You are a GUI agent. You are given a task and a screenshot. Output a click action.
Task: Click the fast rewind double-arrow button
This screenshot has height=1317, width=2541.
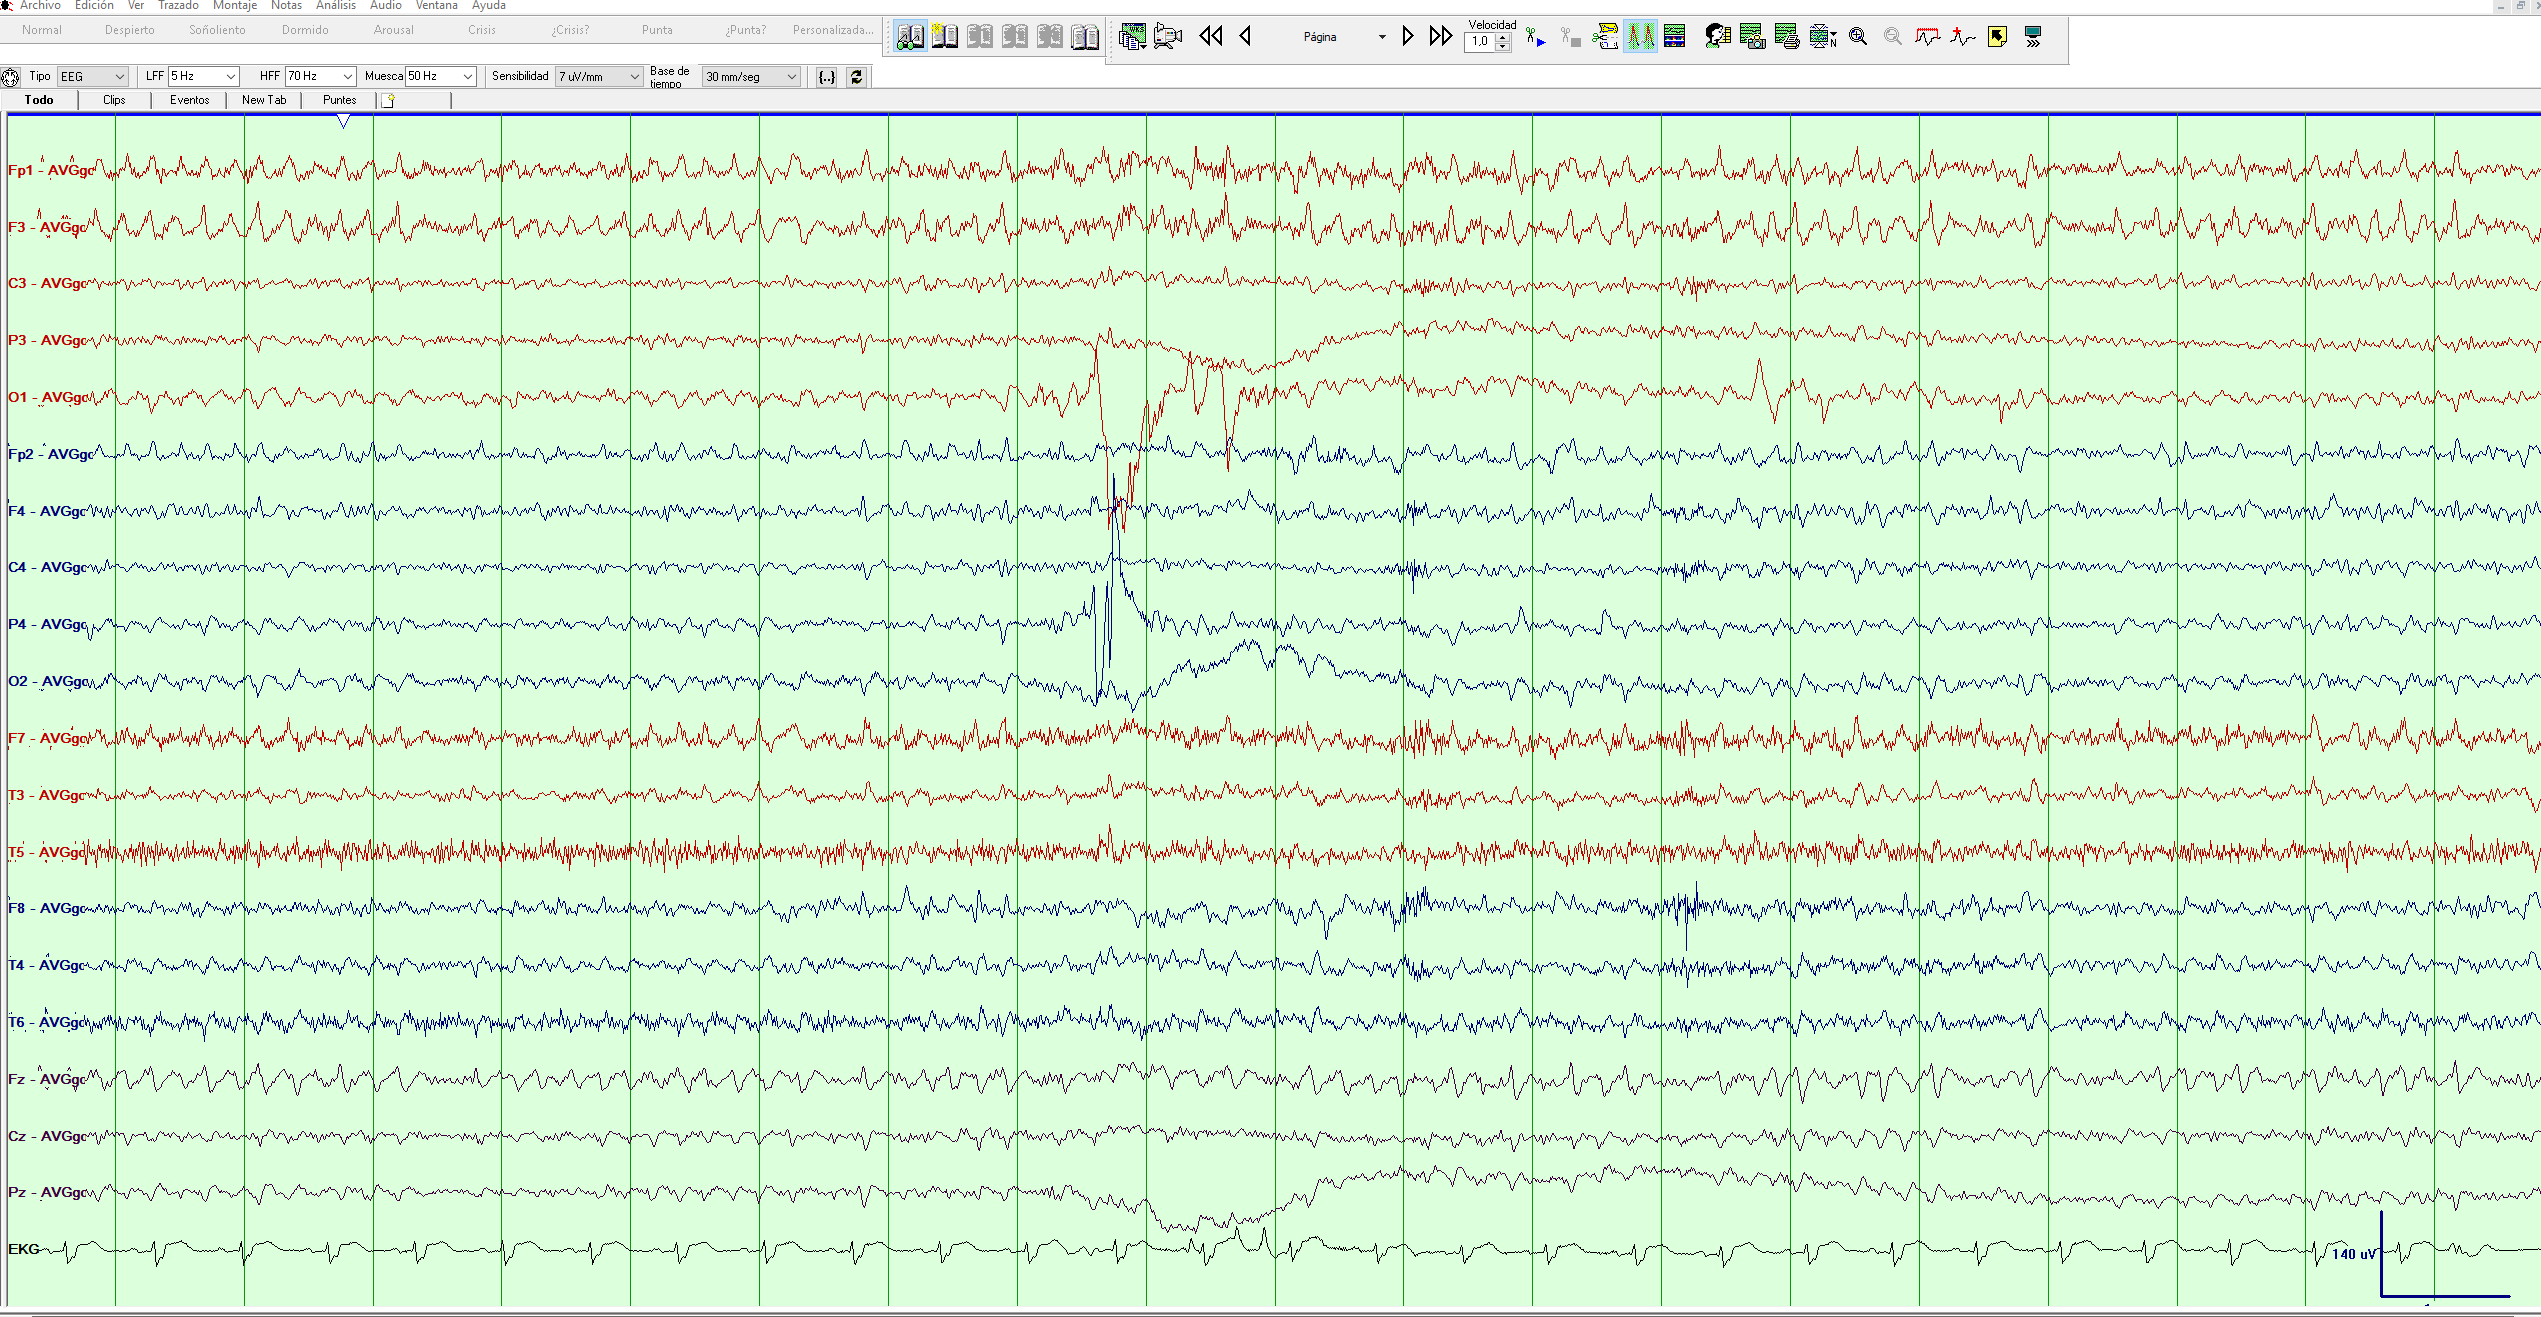[1211, 37]
